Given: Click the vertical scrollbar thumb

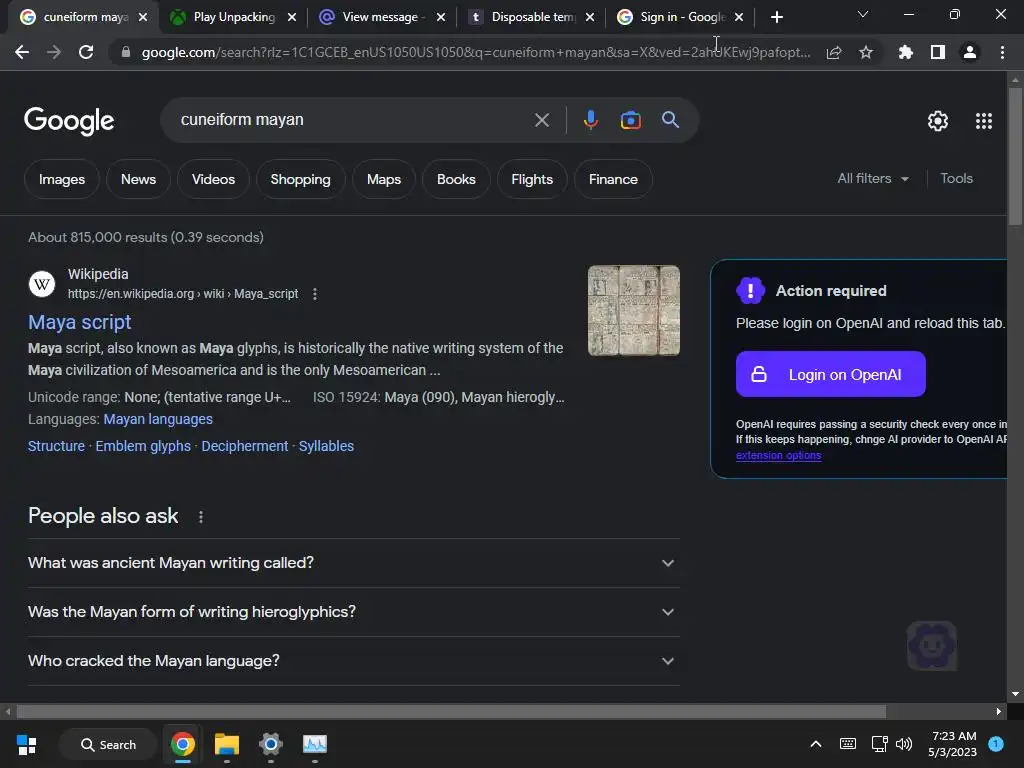Looking at the screenshot, I should tap(1015, 155).
